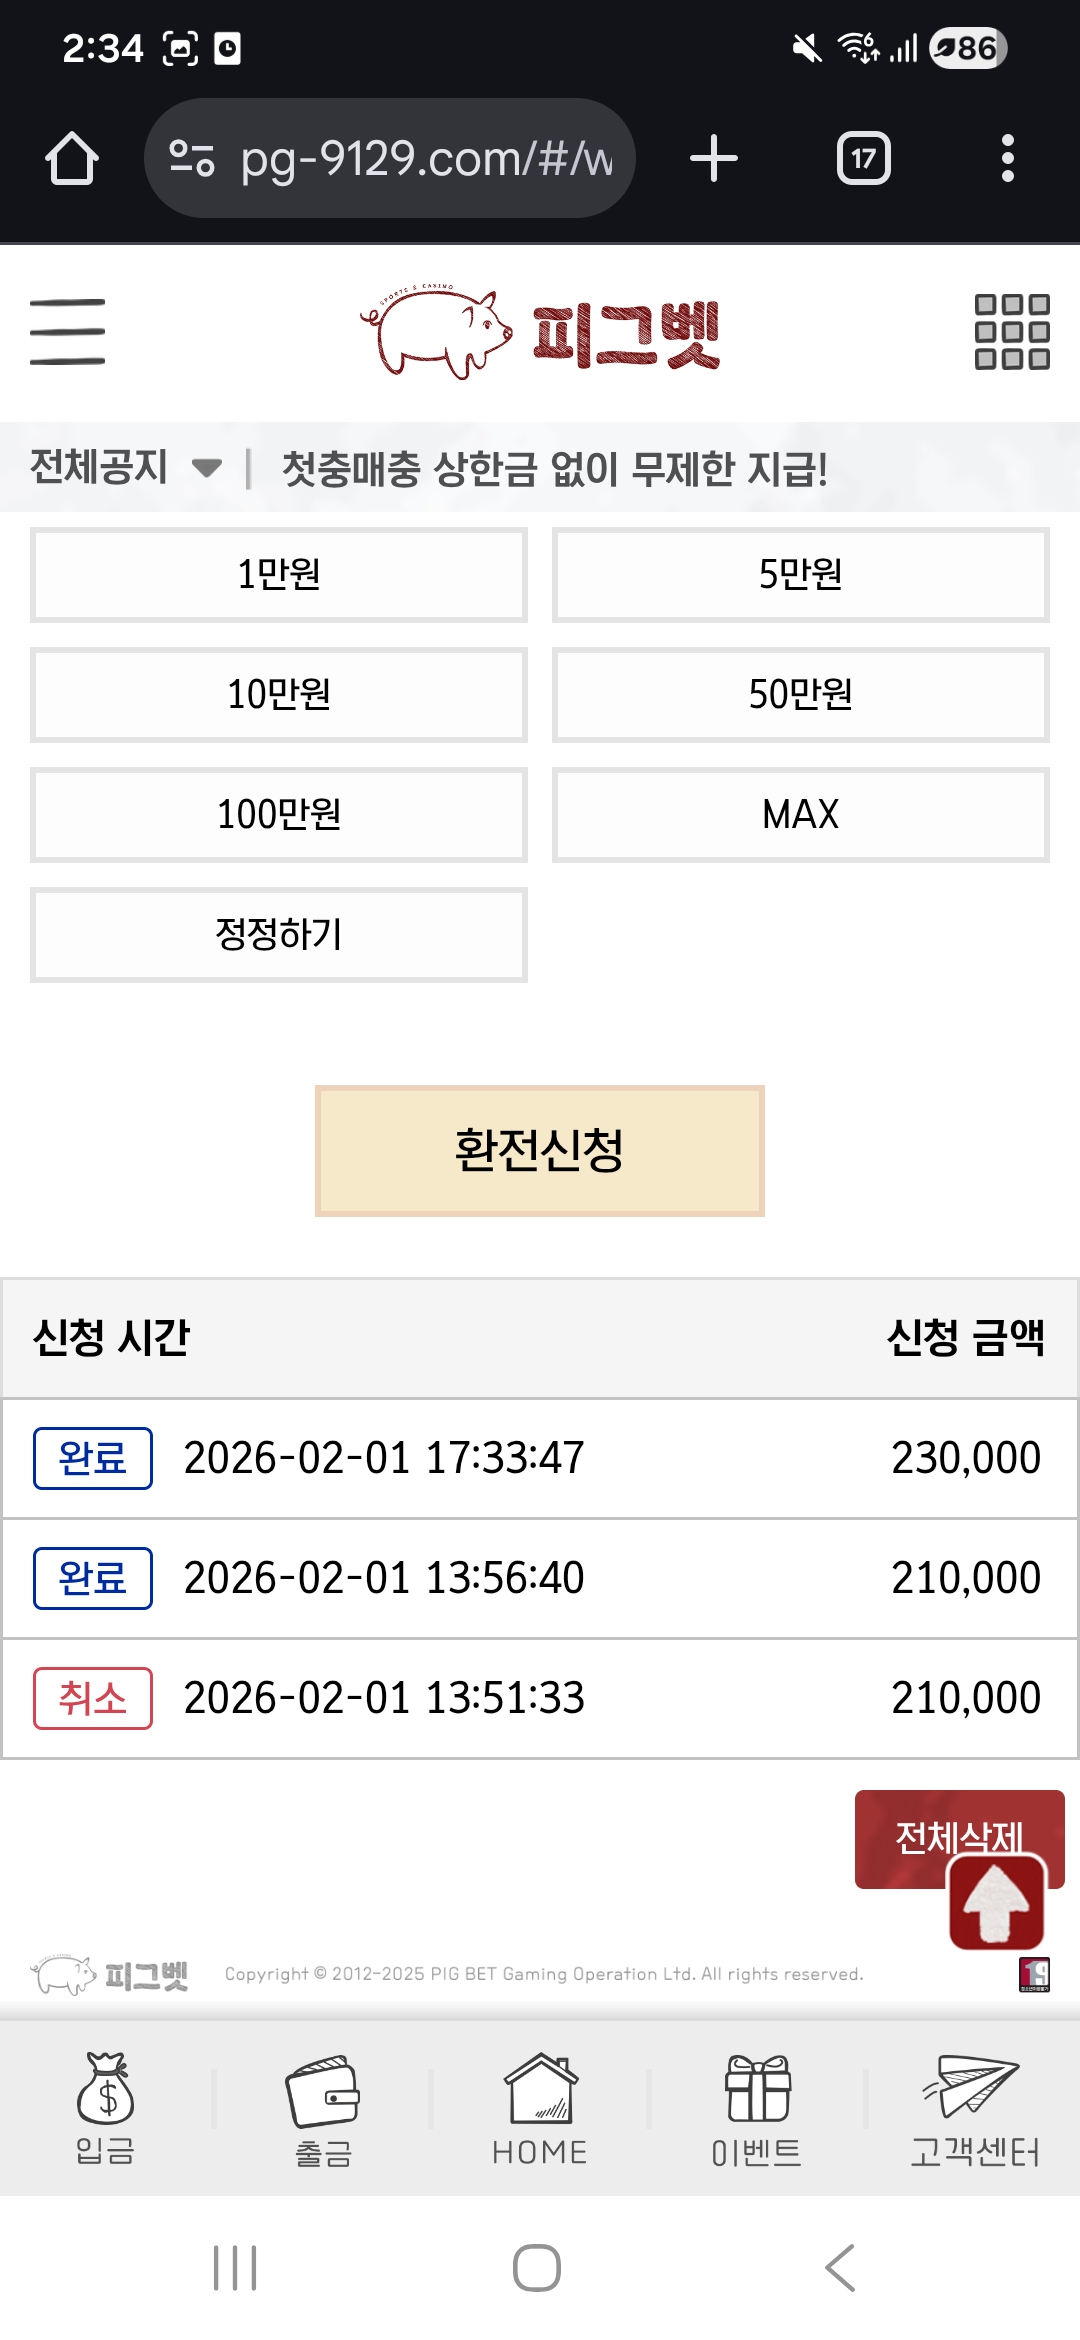Open browser three-dot overflow menu
Viewport: 1080px width, 2340px height.
click(1007, 158)
